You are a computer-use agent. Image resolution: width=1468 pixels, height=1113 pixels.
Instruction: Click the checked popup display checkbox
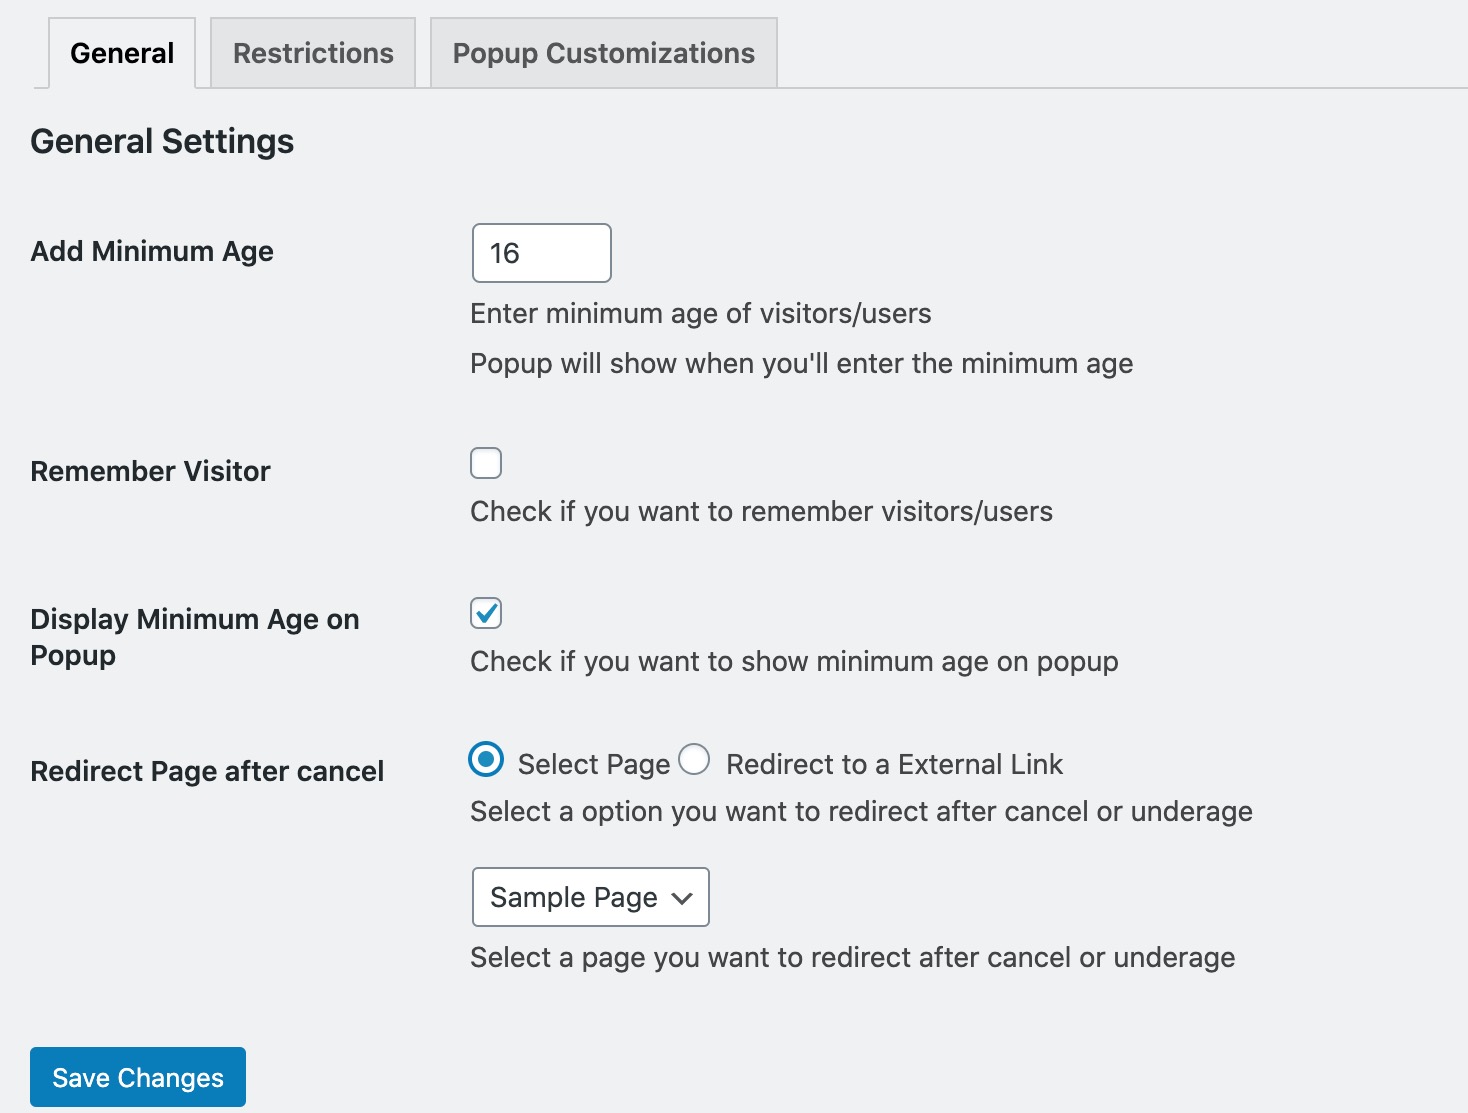(485, 613)
